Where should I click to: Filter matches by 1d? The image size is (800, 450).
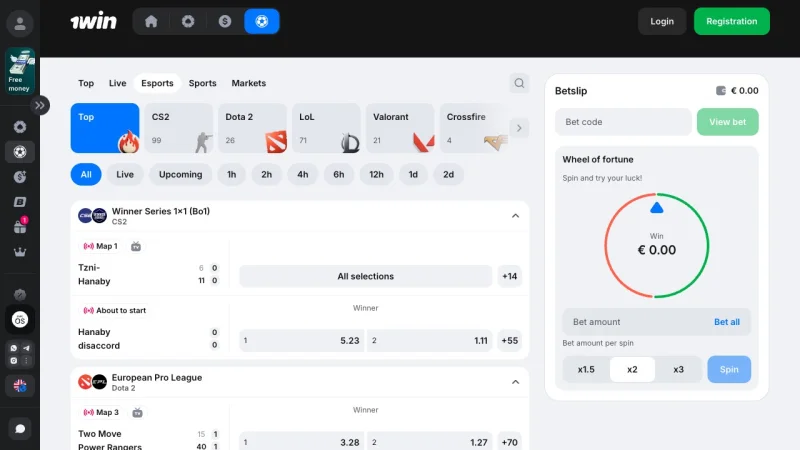pyautogui.click(x=413, y=174)
